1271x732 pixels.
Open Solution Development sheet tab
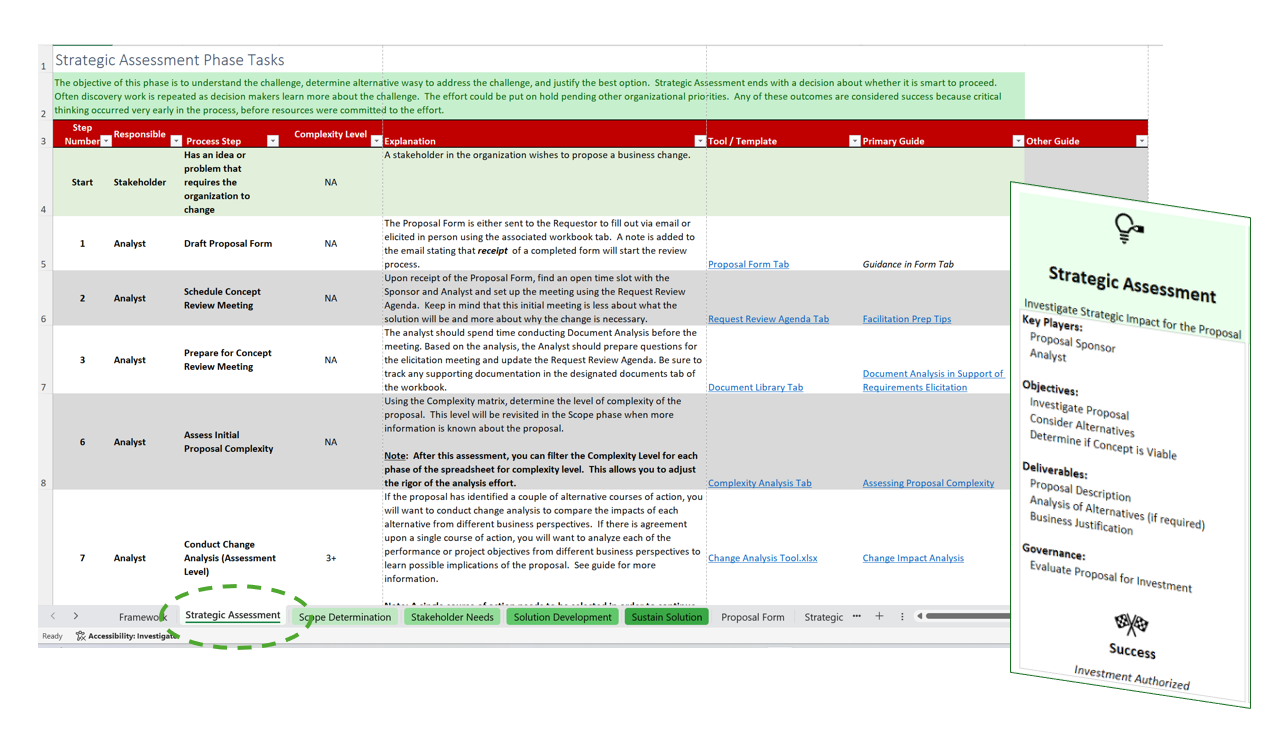point(562,617)
